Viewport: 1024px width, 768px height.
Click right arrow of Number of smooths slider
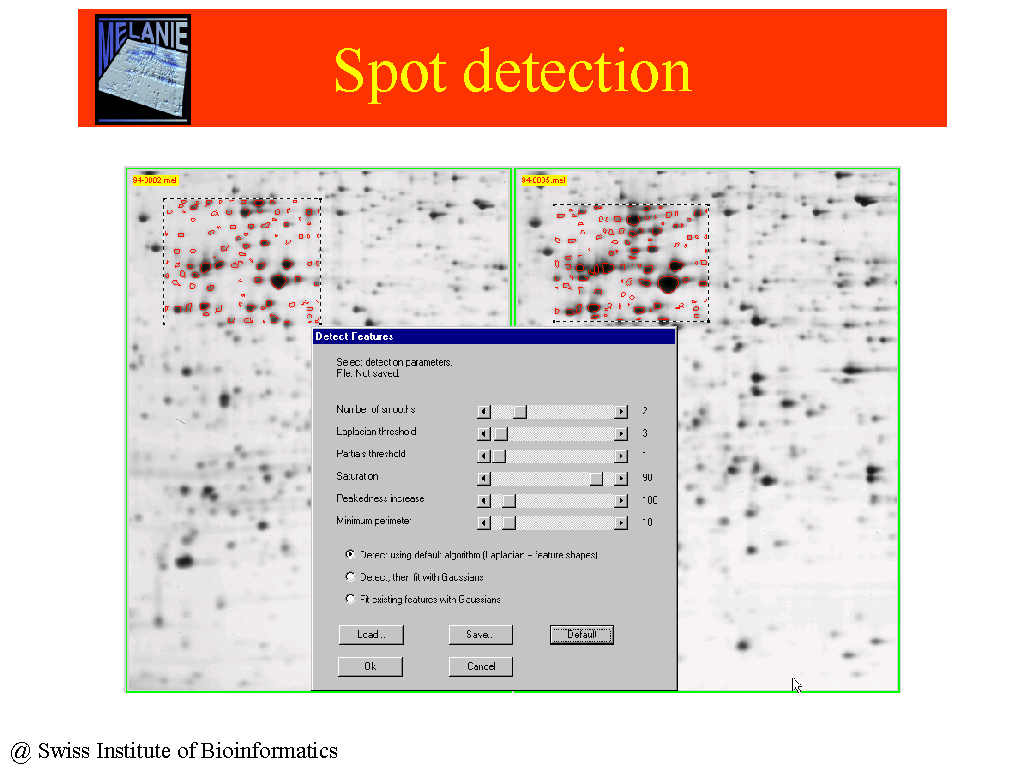coord(621,411)
